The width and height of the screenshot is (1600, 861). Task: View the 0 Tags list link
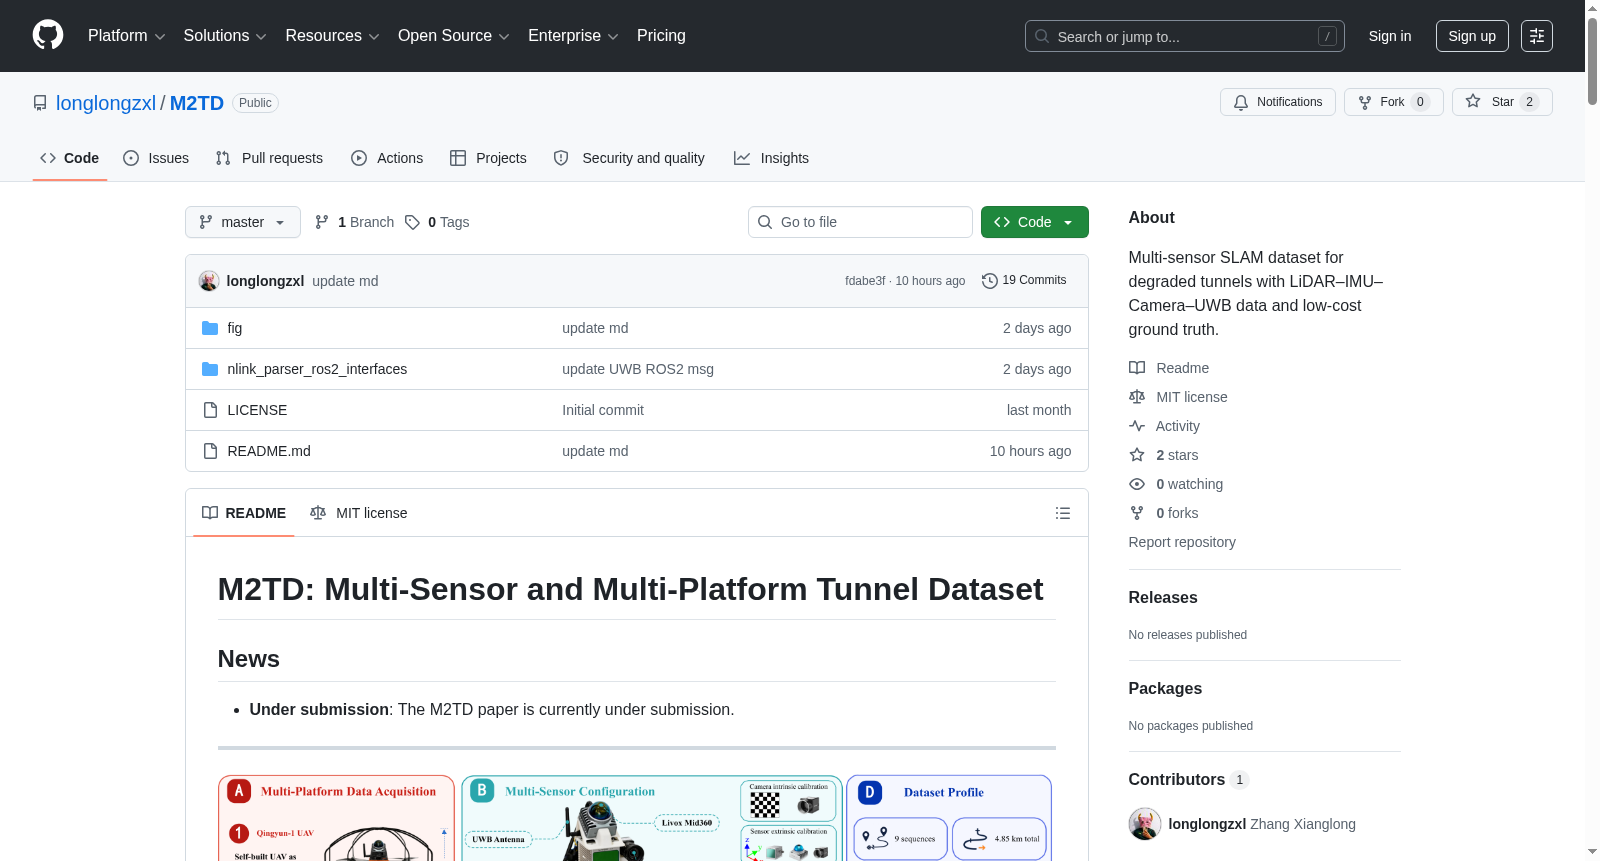click(x=438, y=222)
